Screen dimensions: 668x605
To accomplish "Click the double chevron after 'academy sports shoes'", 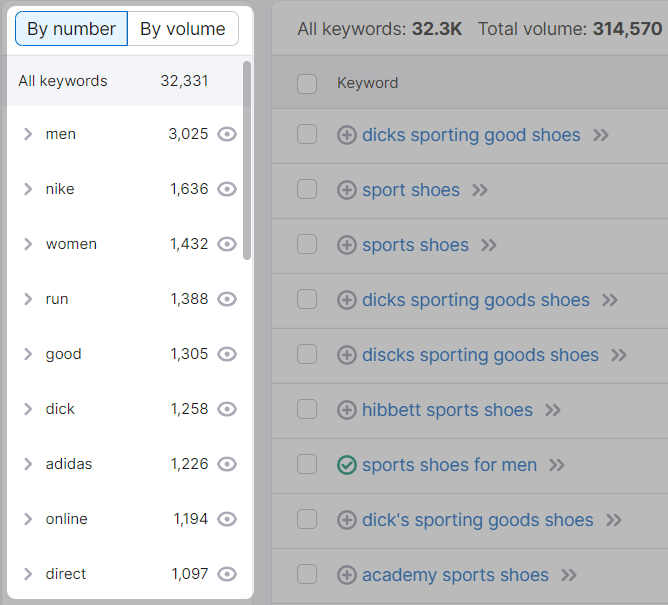I will [x=569, y=575].
